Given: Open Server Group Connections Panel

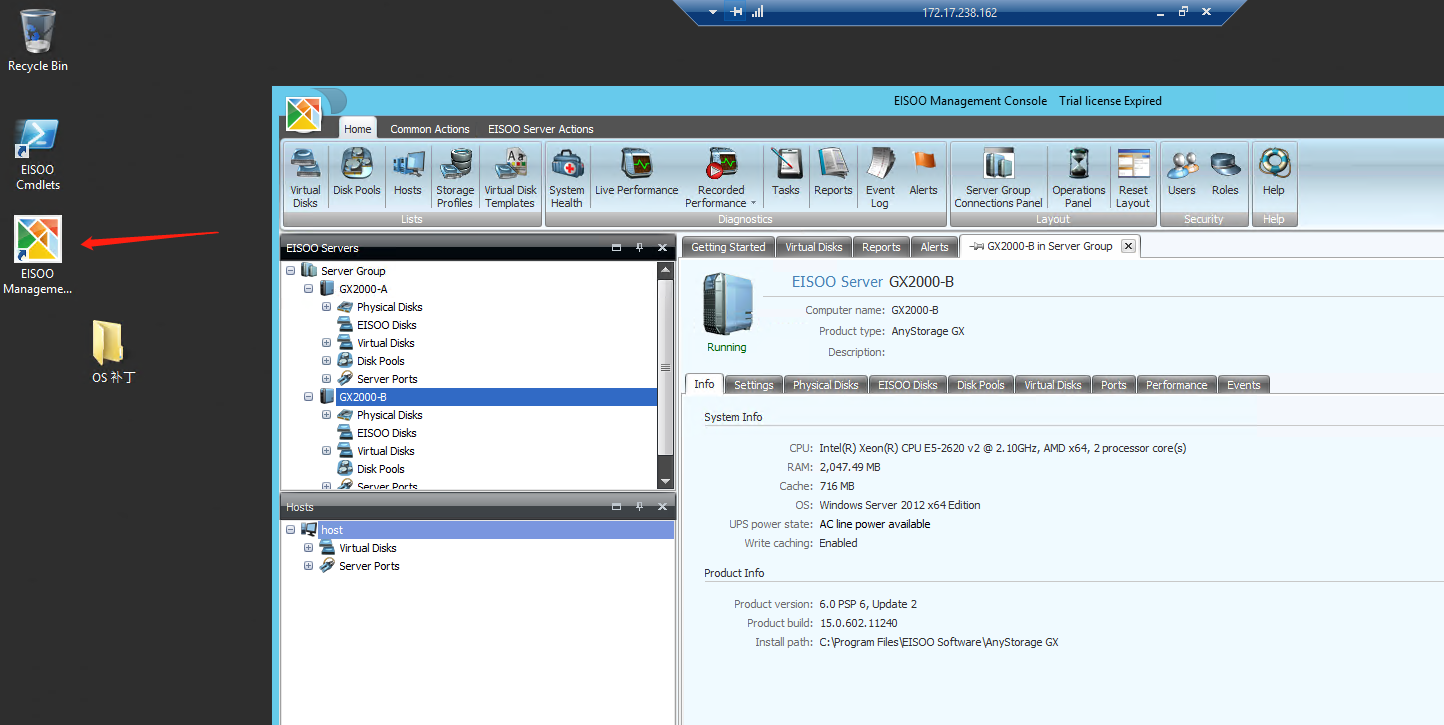Looking at the screenshot, I should pyautogui.click(x=998, y=178).
